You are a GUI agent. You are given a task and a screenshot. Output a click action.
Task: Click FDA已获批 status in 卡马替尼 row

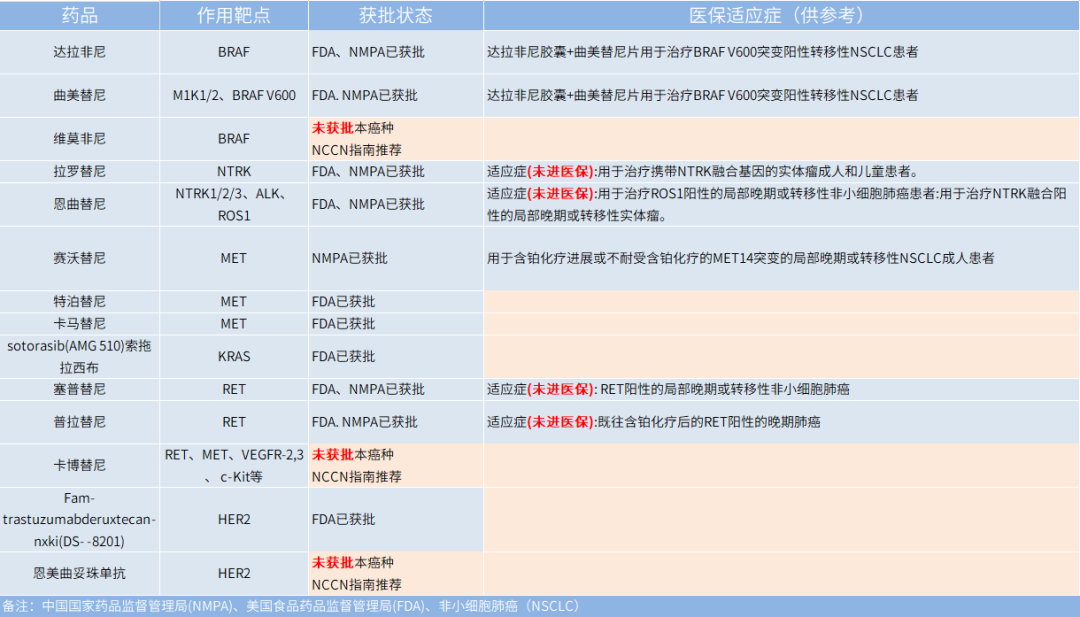(x=343, y=324)
